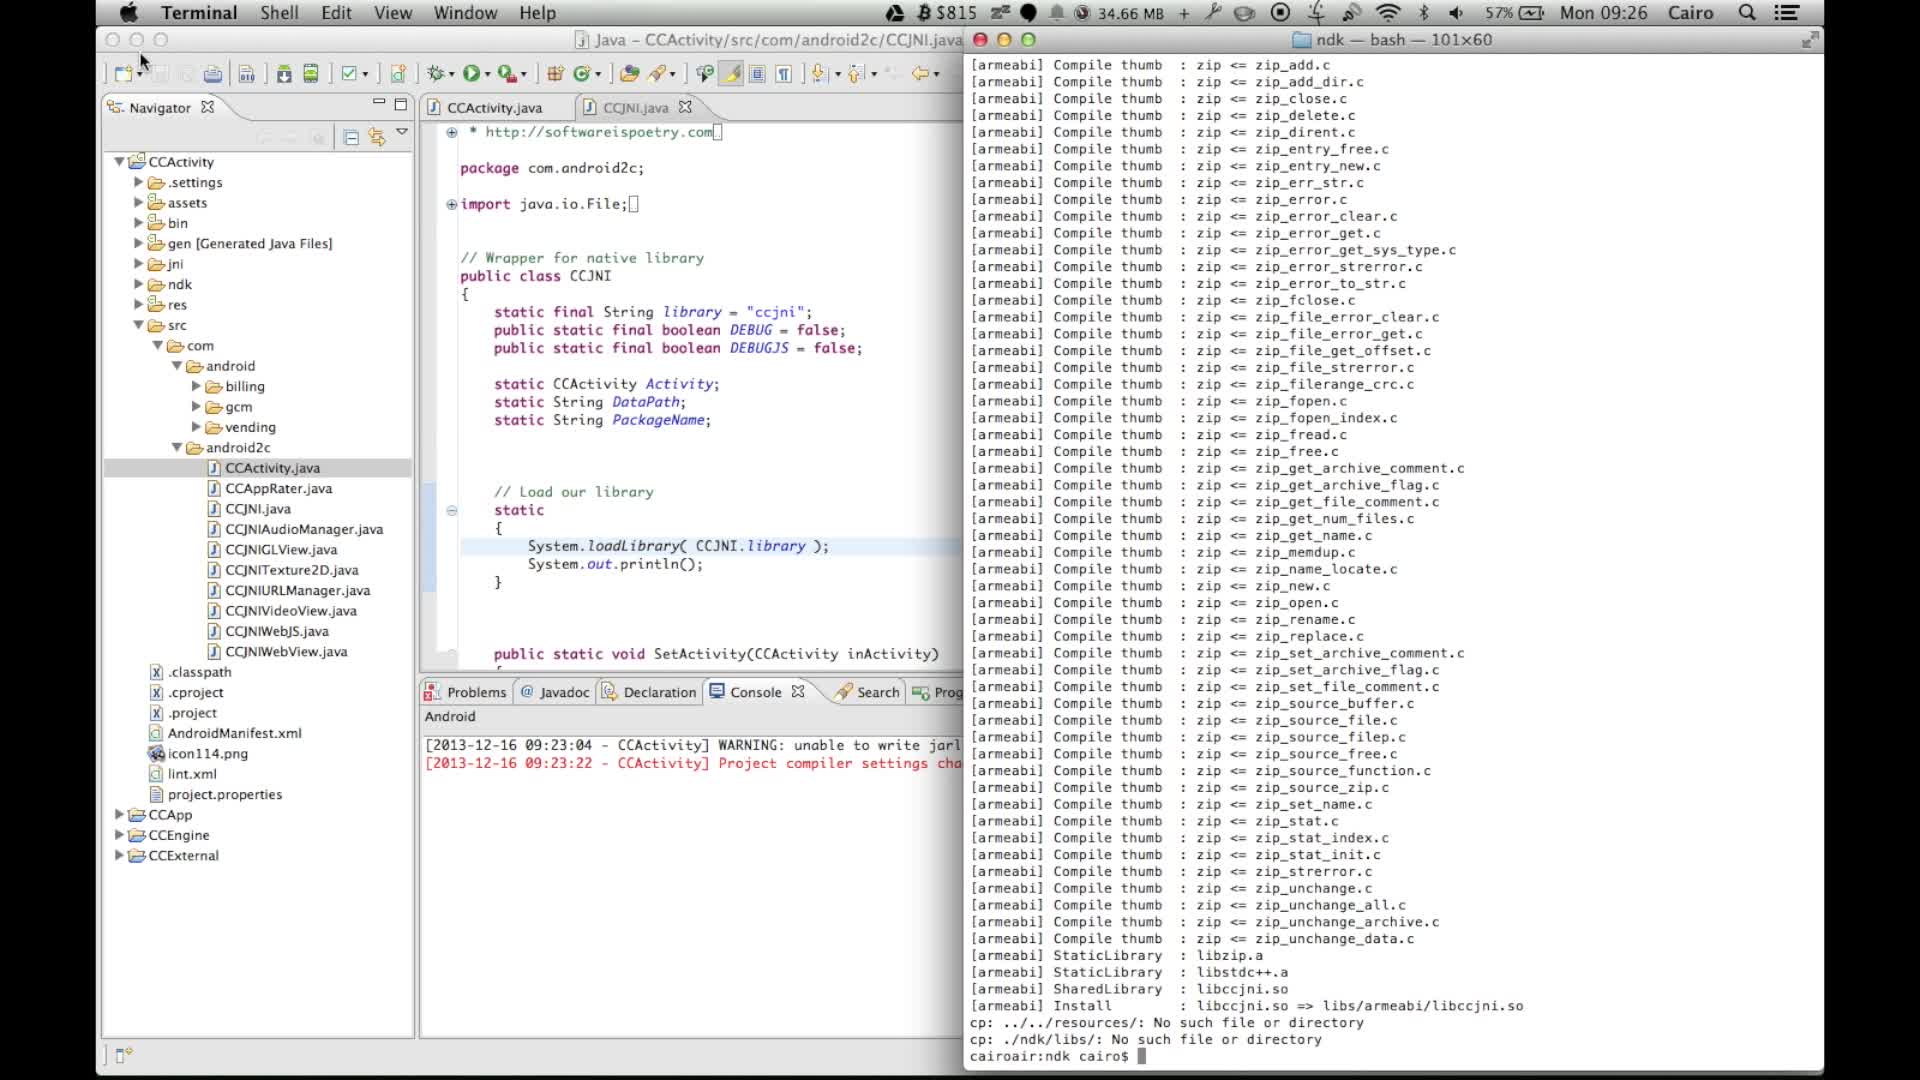Open the New wizard icon on the toolbar
The width and height of the screenshot is (1920, 1080).
[x=124, y=73]
